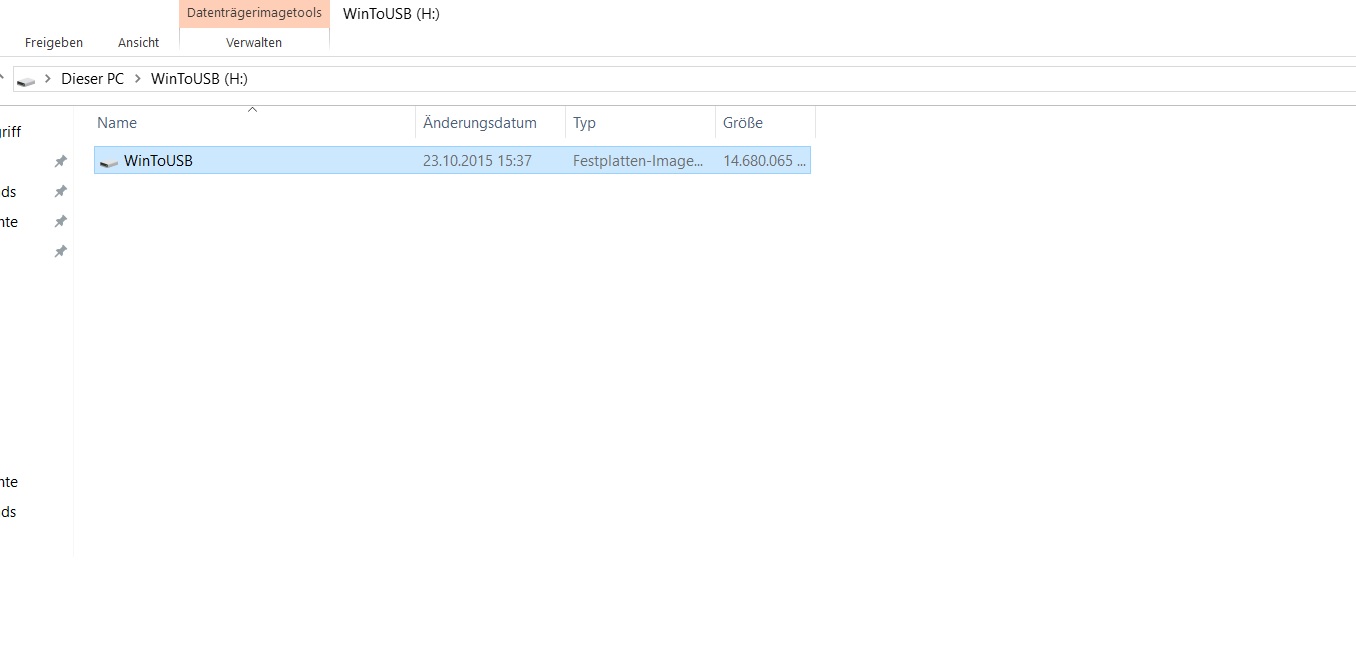The width and height of the screenshot is (1356, 648).
Task: Click the sort arrow above Name column
Action: [x=253, y=109]
